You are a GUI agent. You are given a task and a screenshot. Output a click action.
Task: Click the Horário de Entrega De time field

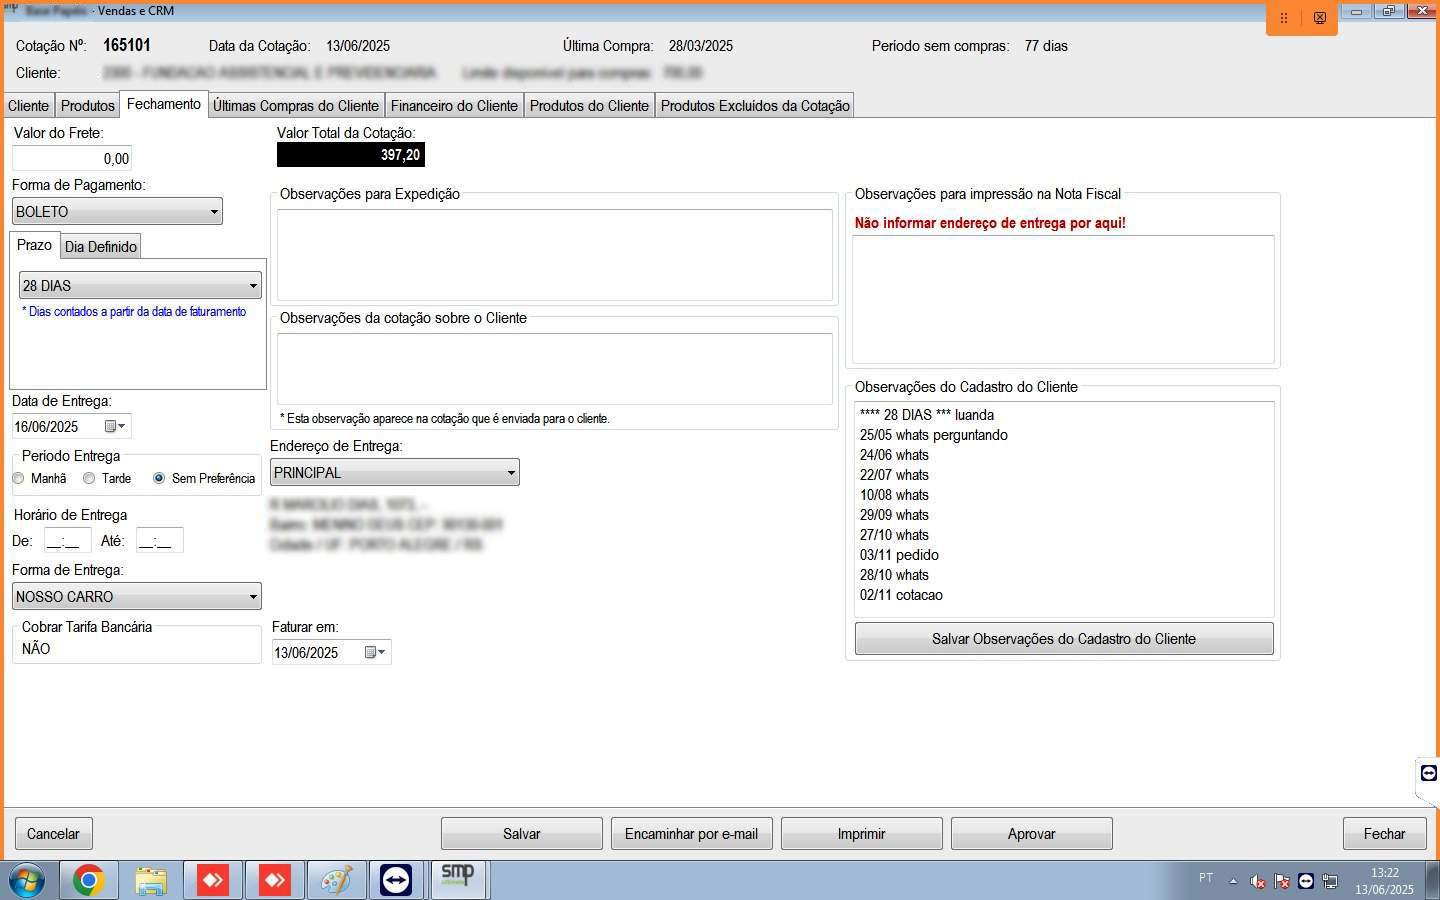click(x=68, y=541)
